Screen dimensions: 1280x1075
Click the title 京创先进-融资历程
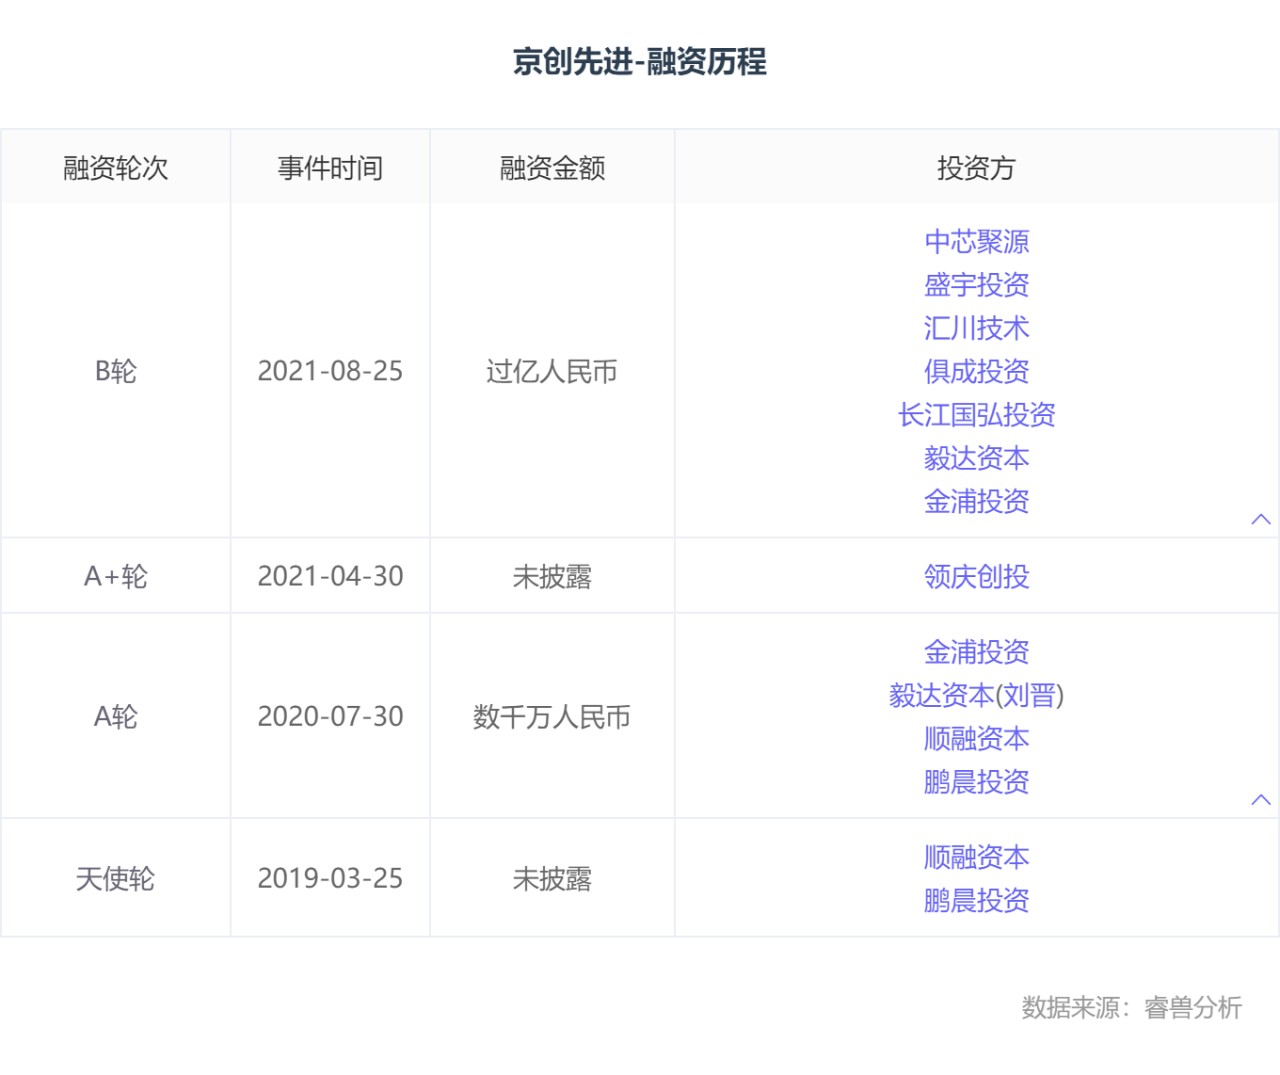coord(640,61)
